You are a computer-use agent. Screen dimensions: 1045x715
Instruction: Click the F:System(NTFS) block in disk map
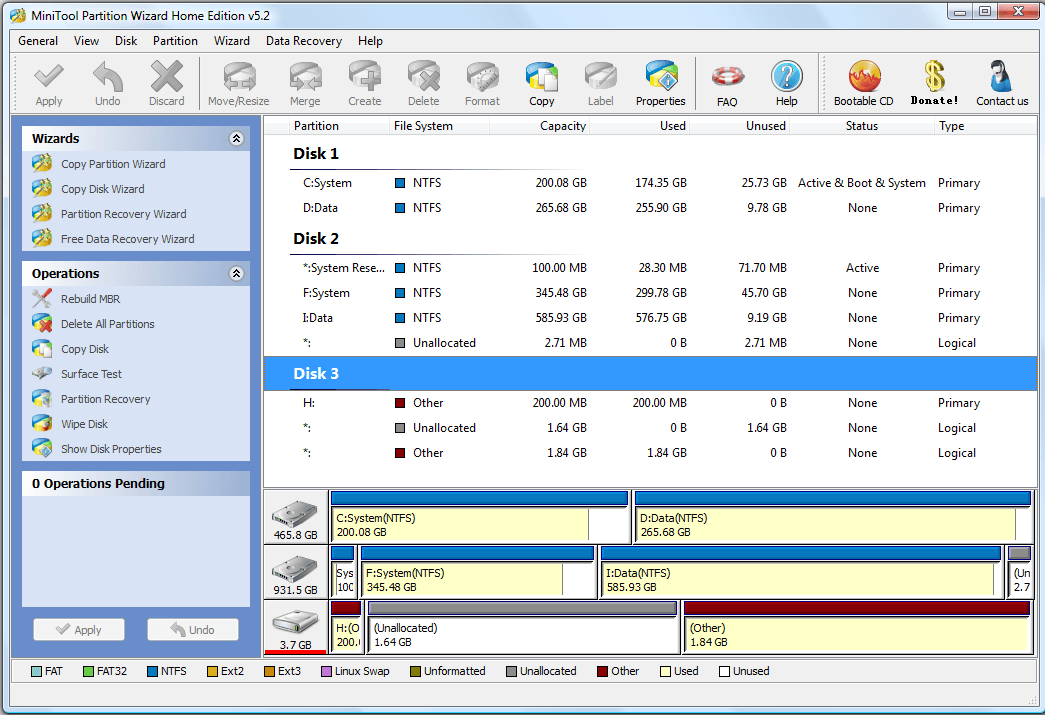click(477, 572)
